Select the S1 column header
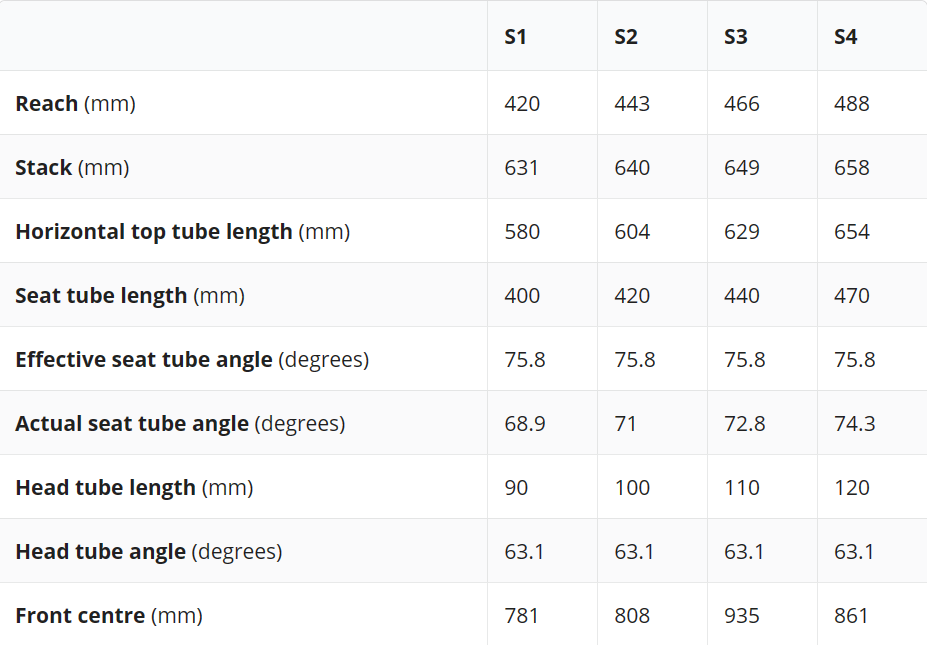The height and width of the screenshot is (645, 927). pos(515,37)
